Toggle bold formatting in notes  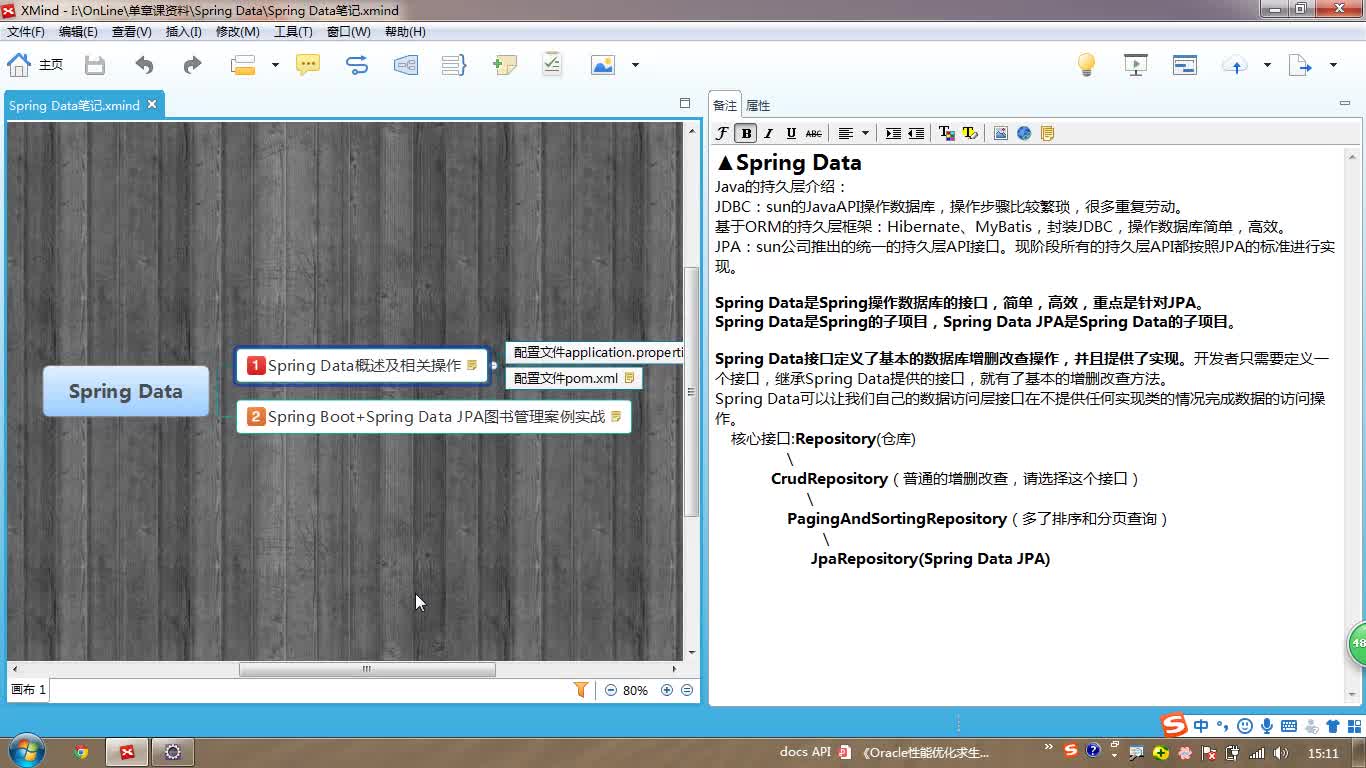tap(746, 133)
